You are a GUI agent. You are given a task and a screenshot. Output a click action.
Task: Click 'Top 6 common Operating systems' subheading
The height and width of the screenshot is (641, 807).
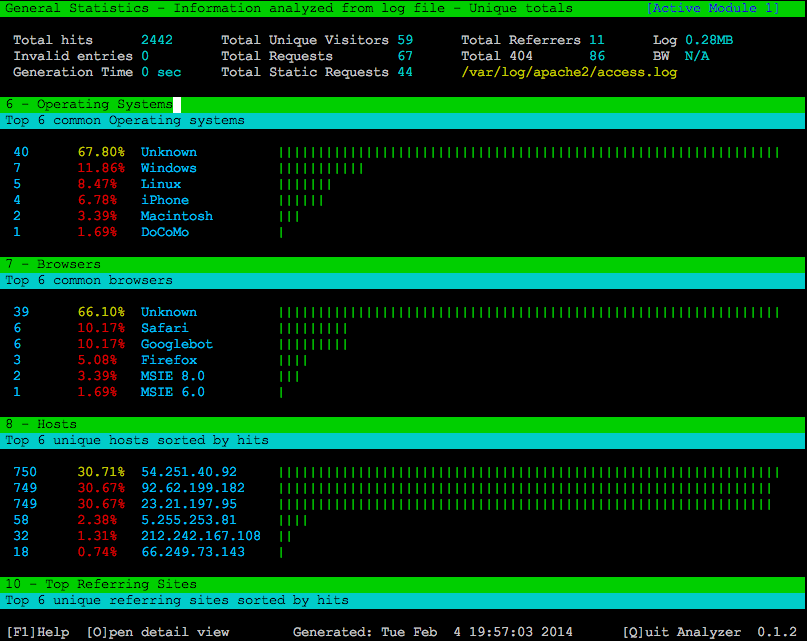(125, 120)
